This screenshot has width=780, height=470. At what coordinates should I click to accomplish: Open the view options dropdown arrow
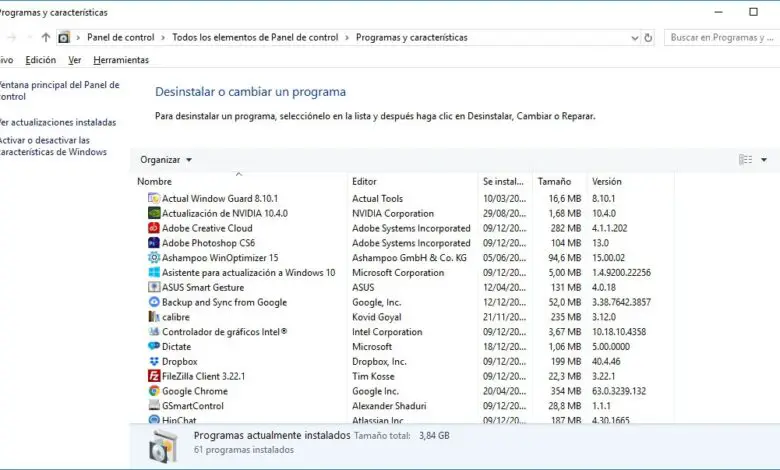(764, 160)
